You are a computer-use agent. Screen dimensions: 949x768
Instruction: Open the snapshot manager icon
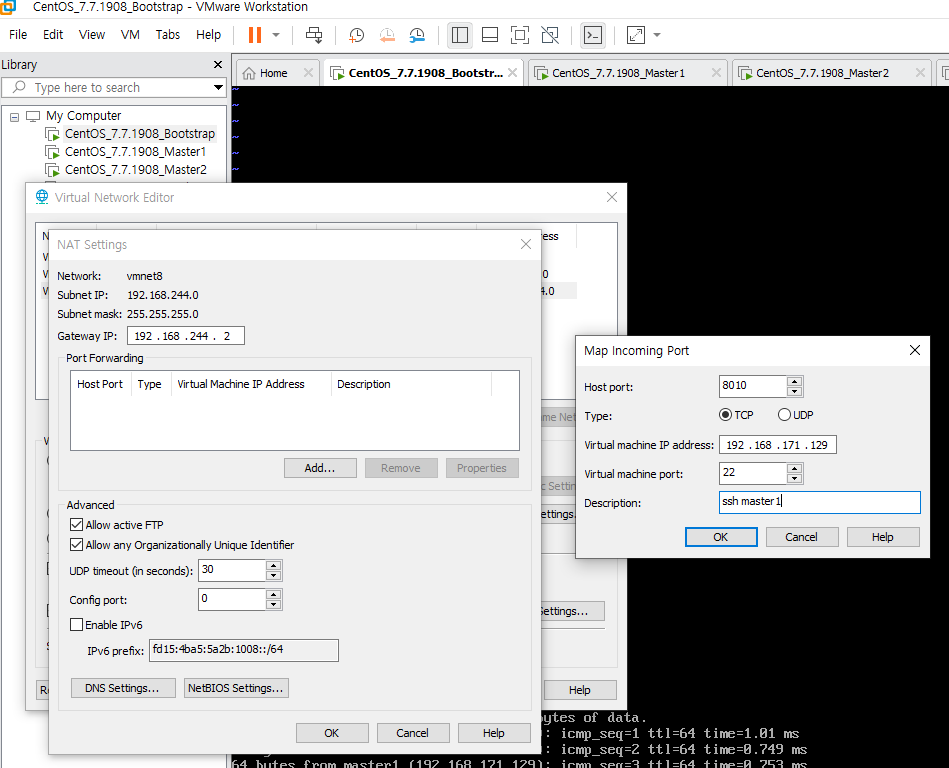[x=417, y=35]
